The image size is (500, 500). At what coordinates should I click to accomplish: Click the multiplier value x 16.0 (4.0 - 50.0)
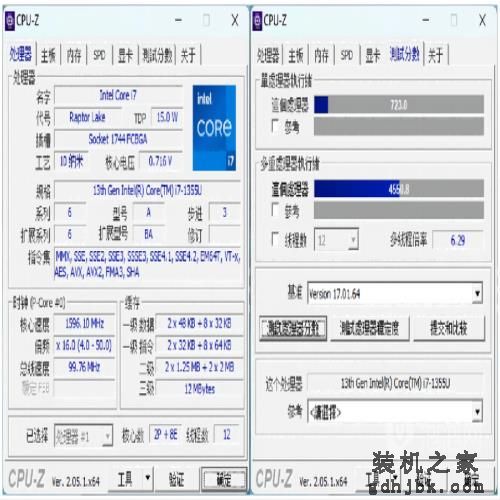[x=84, y=345]
